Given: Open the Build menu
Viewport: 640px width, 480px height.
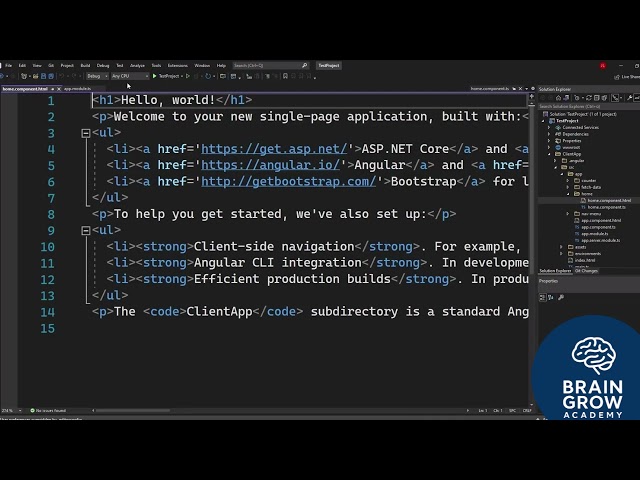Looking at the screenshot, I should click(x=85, y=65).
